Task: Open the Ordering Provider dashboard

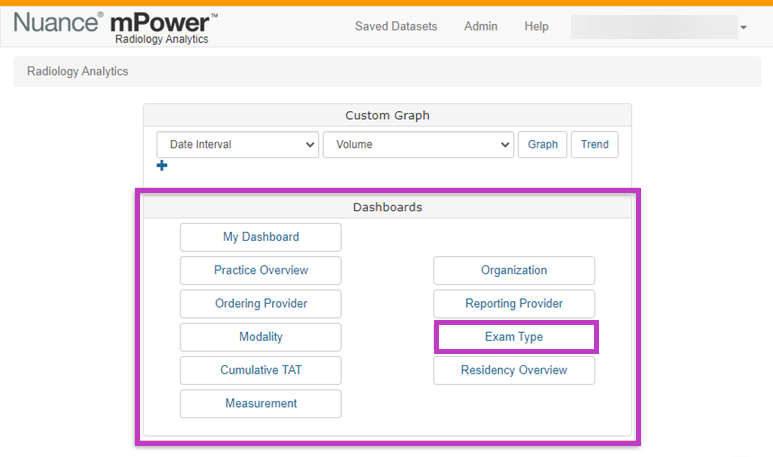Action: click(x=261, y=304)
